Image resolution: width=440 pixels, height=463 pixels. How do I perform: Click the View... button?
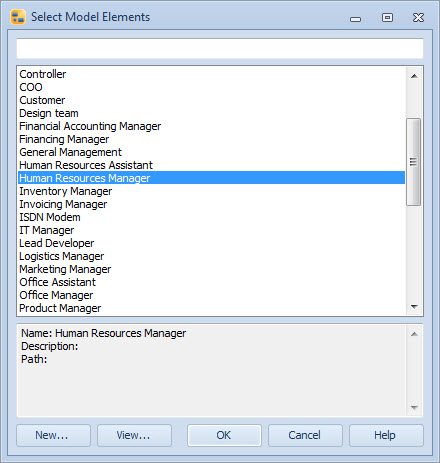click(134, 435)
